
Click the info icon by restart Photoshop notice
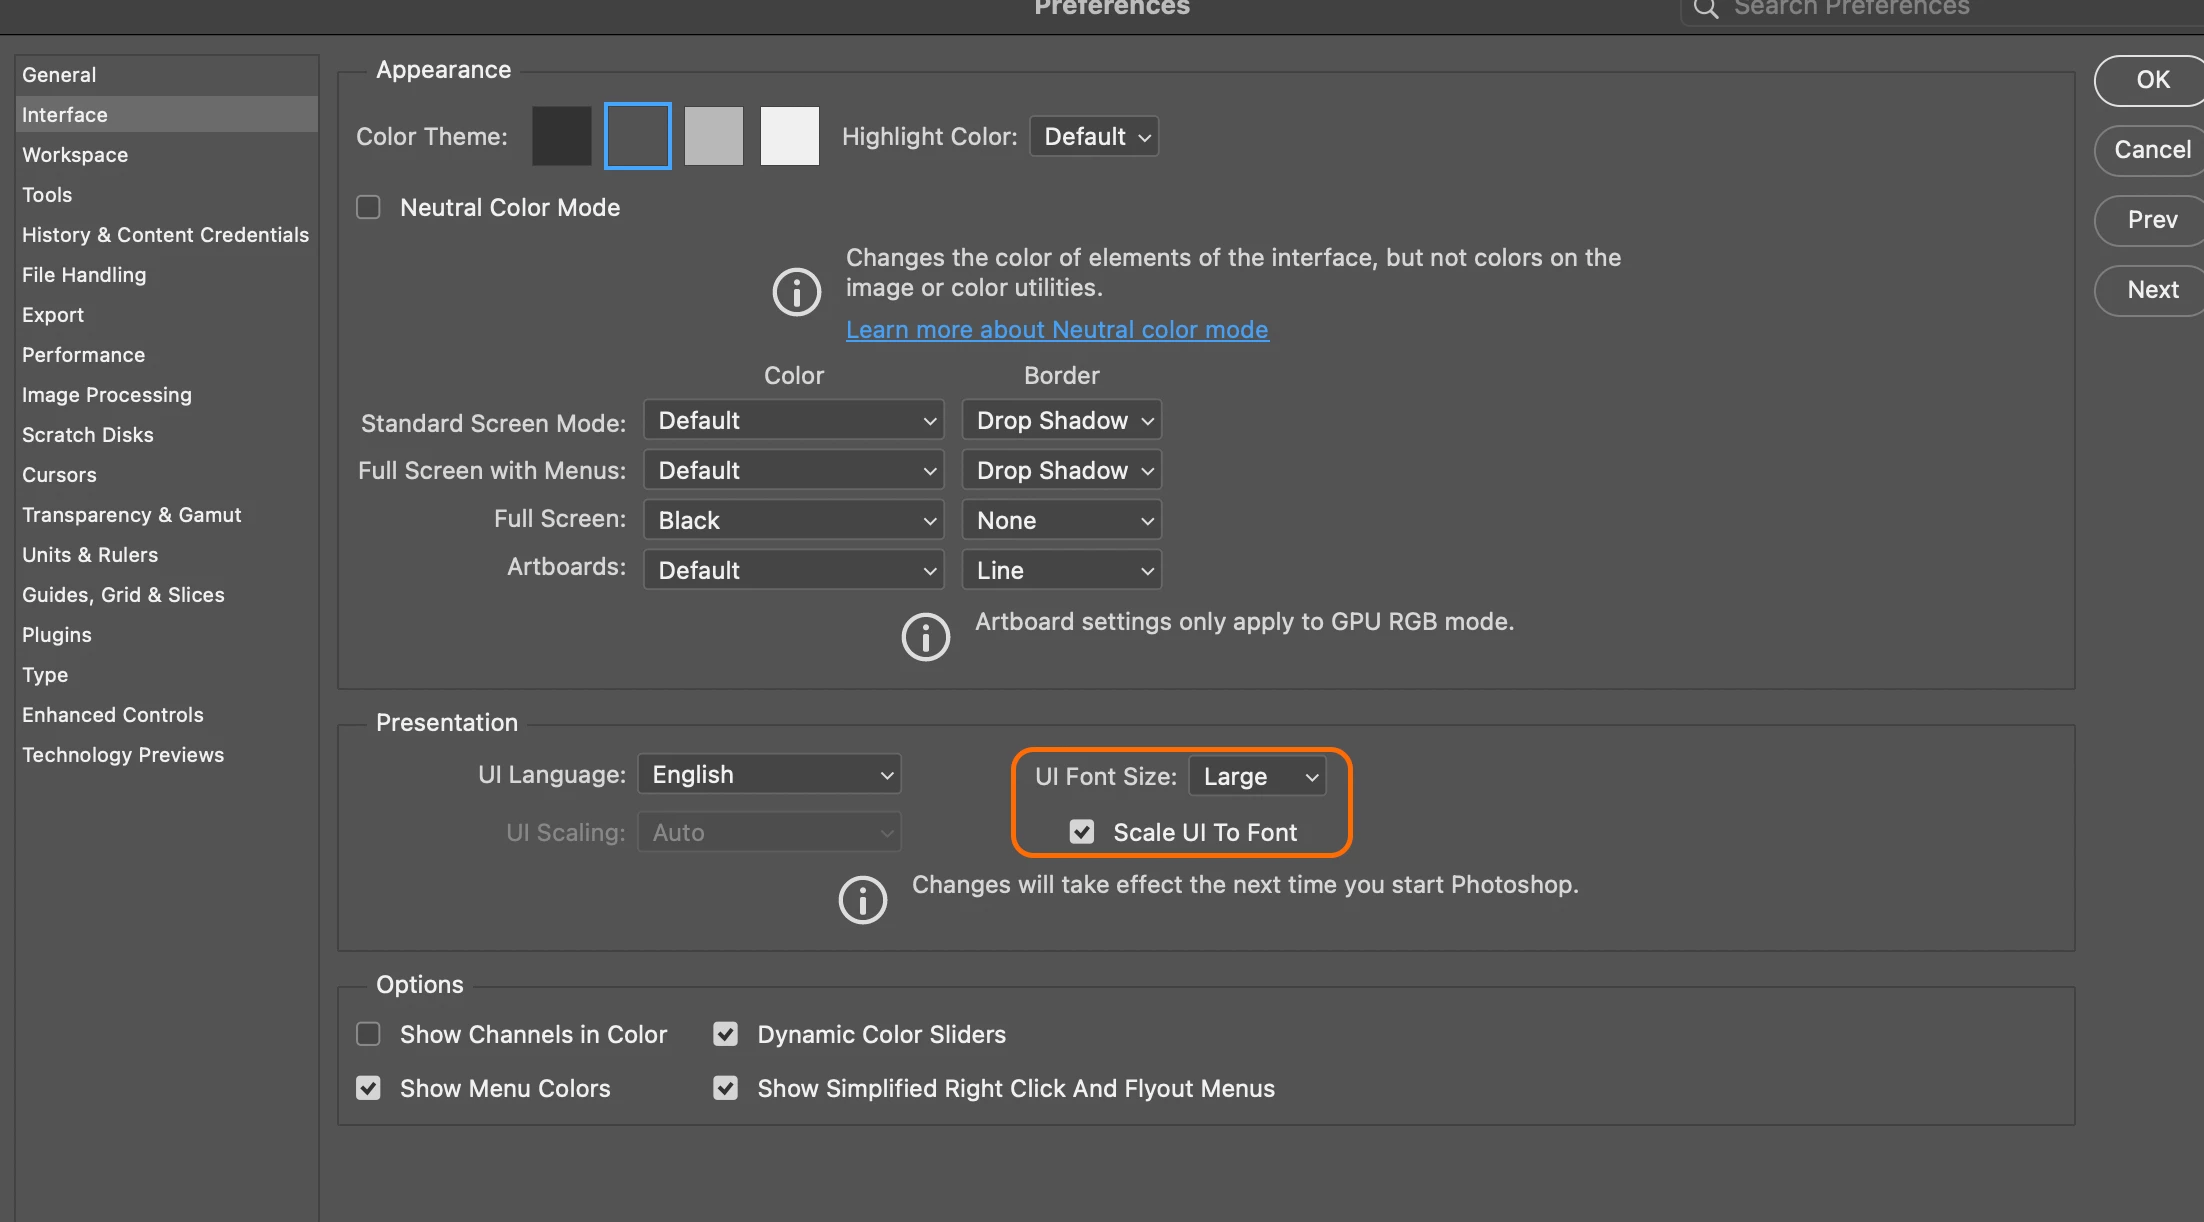coord(862,900)
